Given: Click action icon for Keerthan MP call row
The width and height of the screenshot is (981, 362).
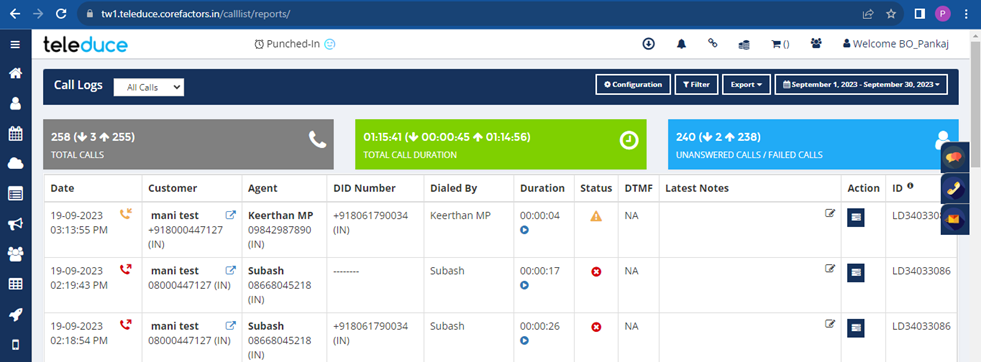Looking at the screenshot, I should pyautogui.click(x=856, y=218).
